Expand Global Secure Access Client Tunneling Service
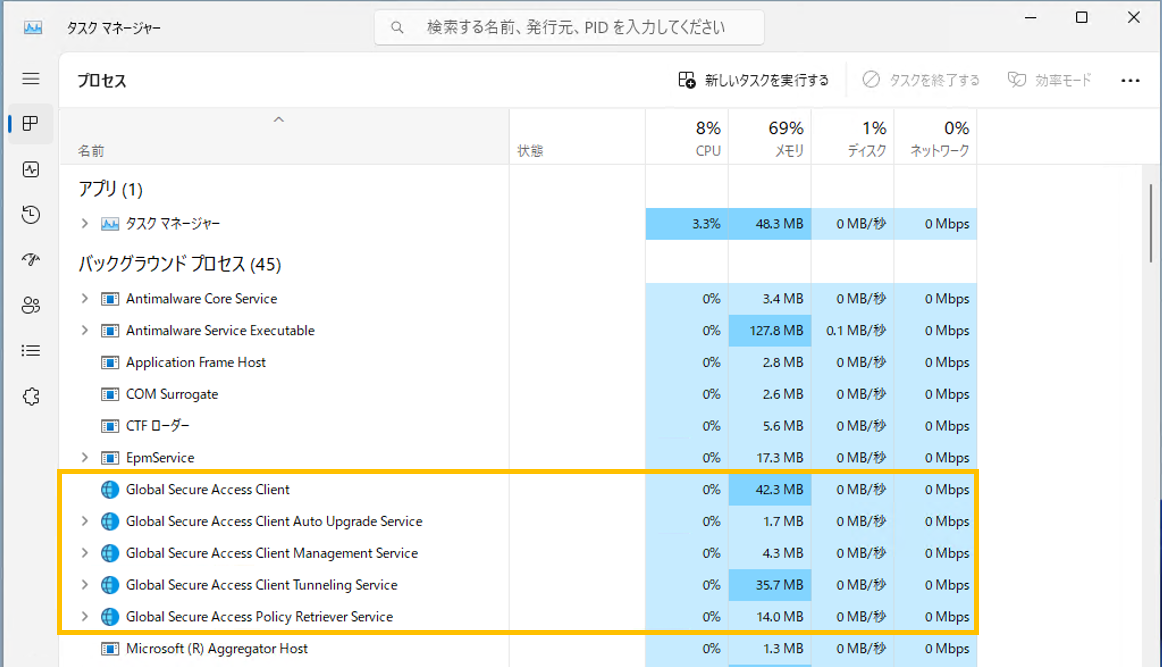 [84, 585]
